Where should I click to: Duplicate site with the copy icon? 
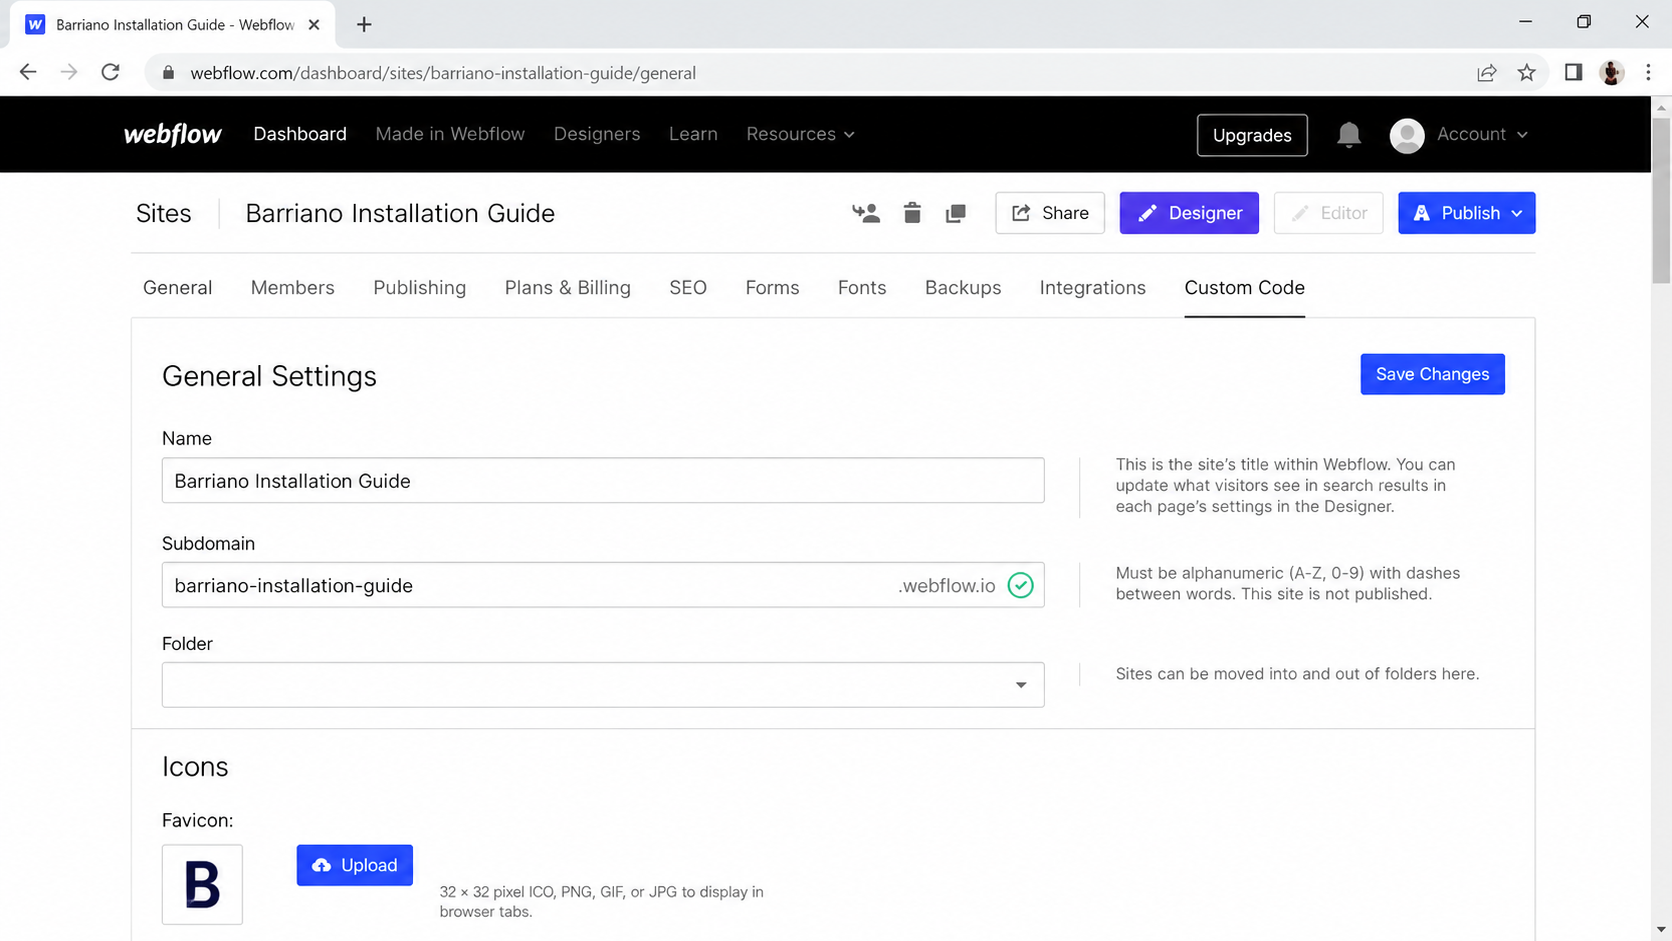pos(956,213)
